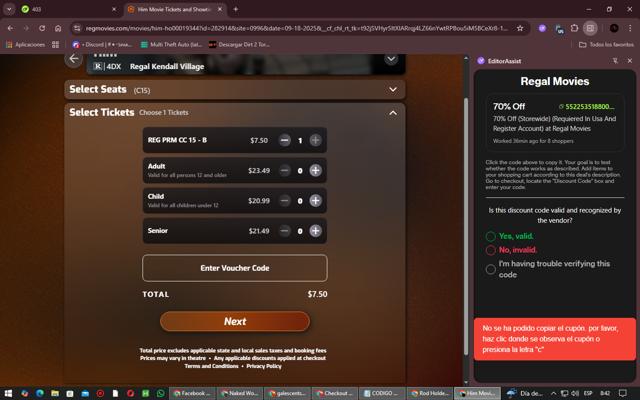This screenshot has height=400, width=640.
Task: Add one Adult ticket
Action: coord(315,171)
